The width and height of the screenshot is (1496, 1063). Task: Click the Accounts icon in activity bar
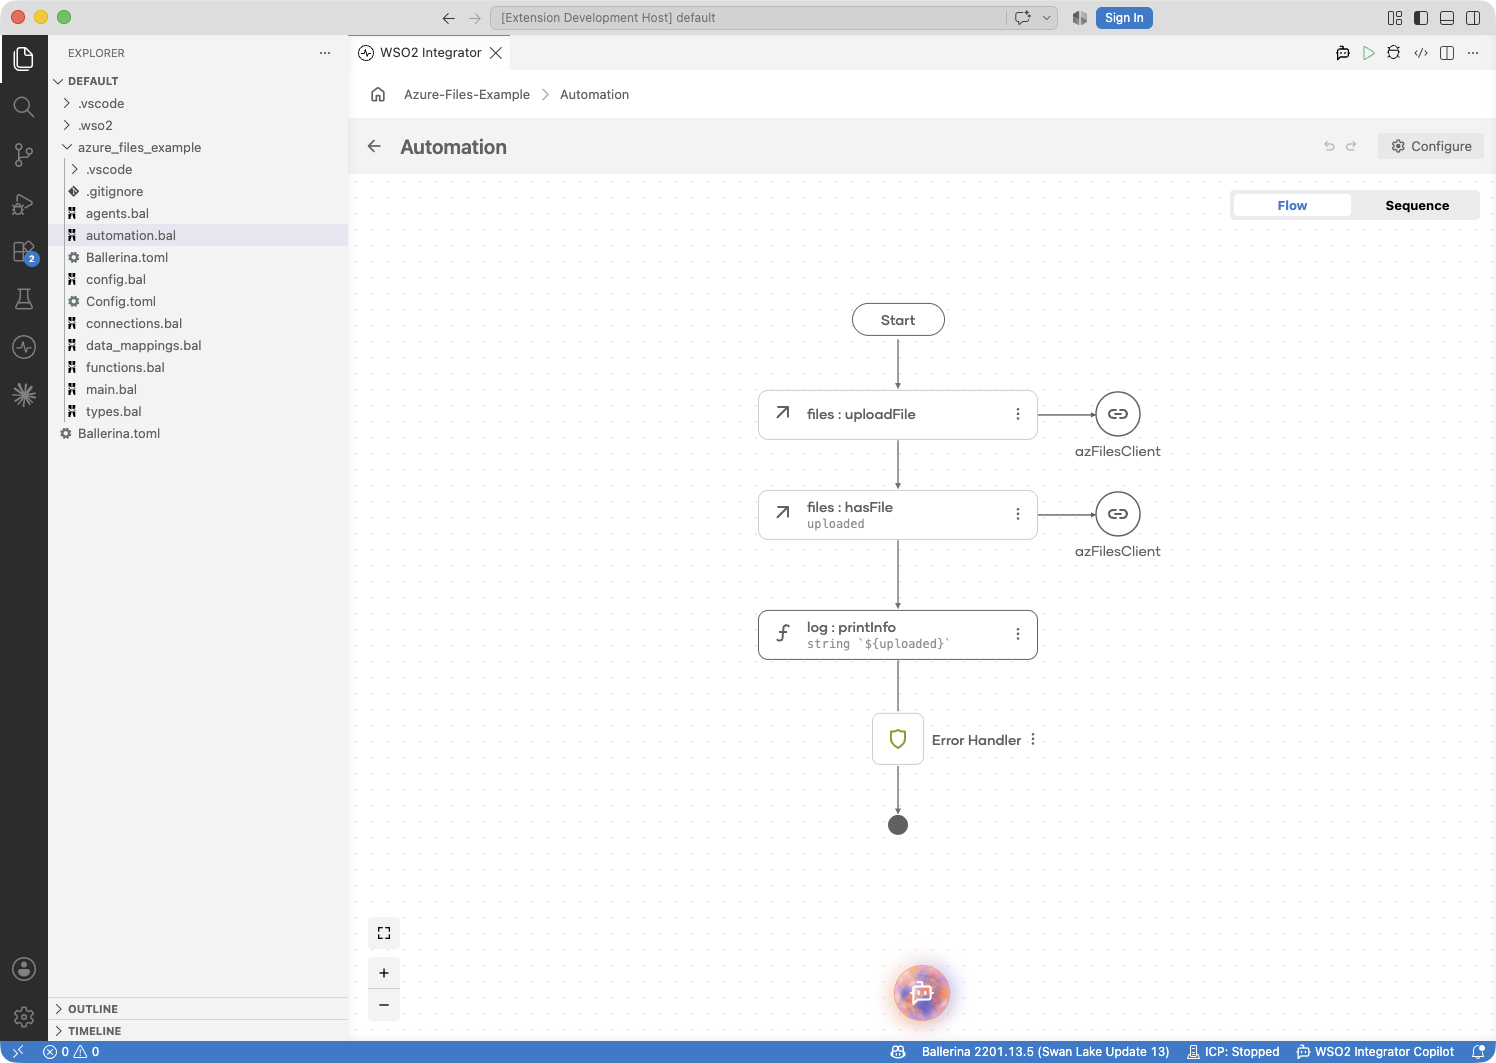pyautogui.click(x=24, y=969)
